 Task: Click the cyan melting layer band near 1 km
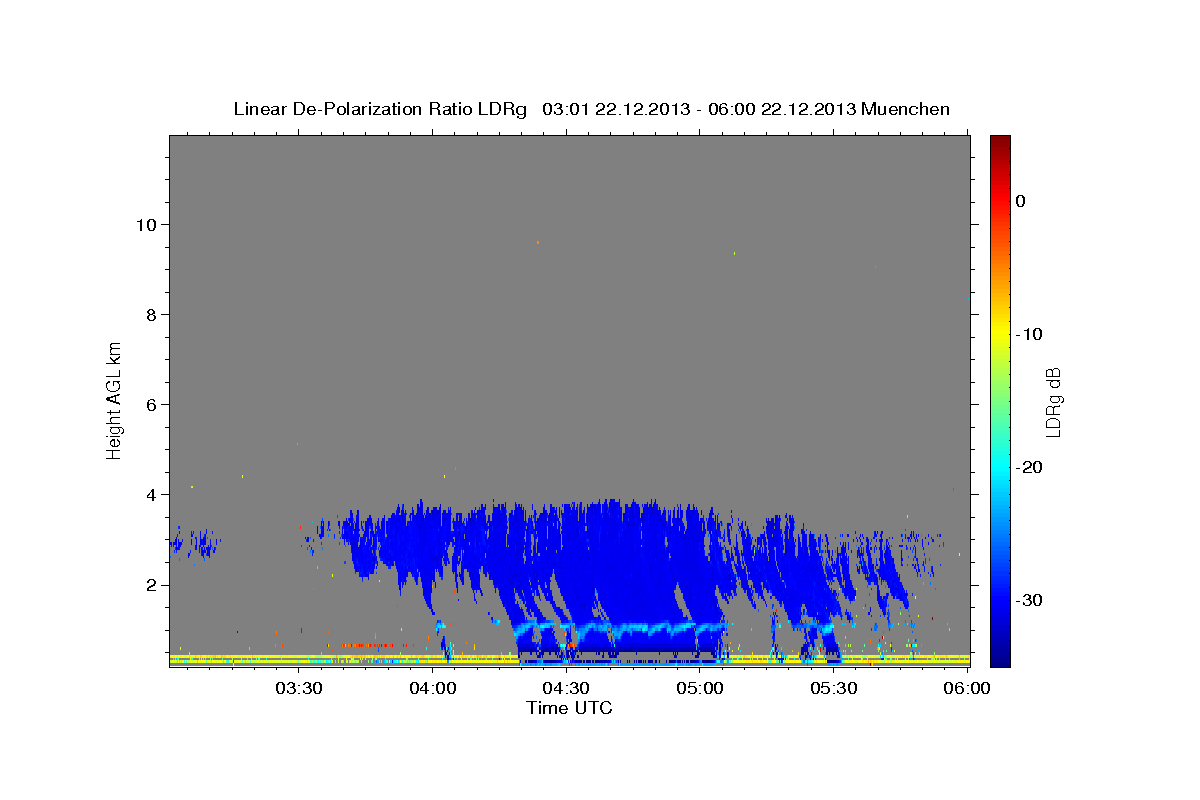(x=622, y=630)
